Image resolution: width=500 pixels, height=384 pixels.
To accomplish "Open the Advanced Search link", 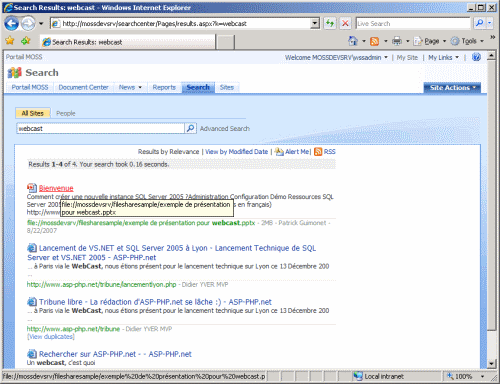I will pyautogui.click(x=225, y=129).
